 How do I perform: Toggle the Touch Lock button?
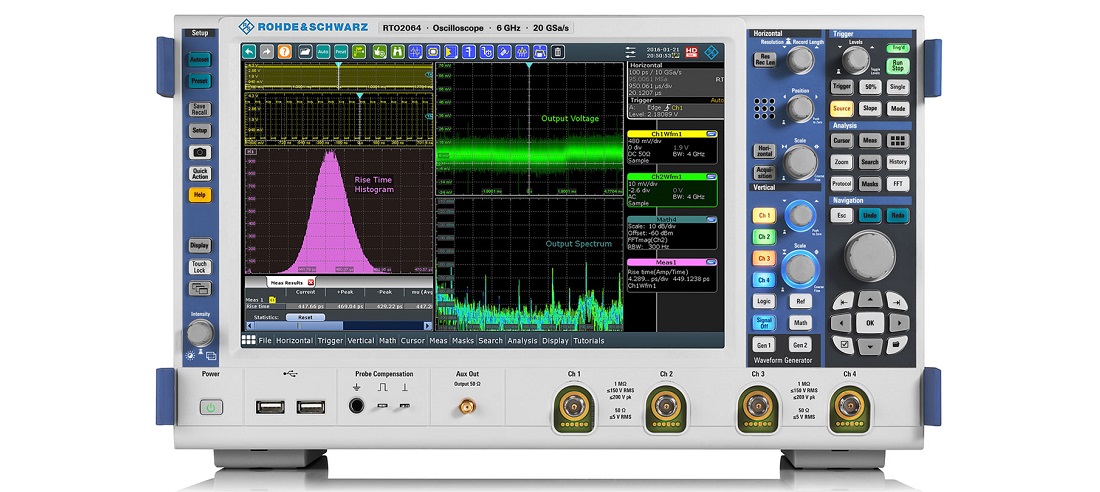[x=200, y=267]
